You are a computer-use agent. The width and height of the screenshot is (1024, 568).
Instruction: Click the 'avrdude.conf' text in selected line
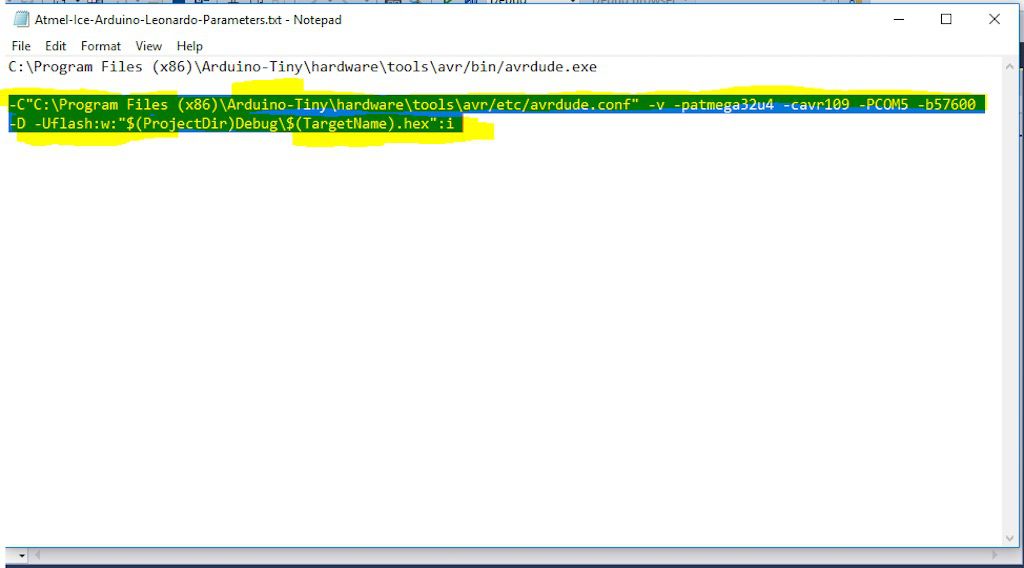click(x=580, y=104)
